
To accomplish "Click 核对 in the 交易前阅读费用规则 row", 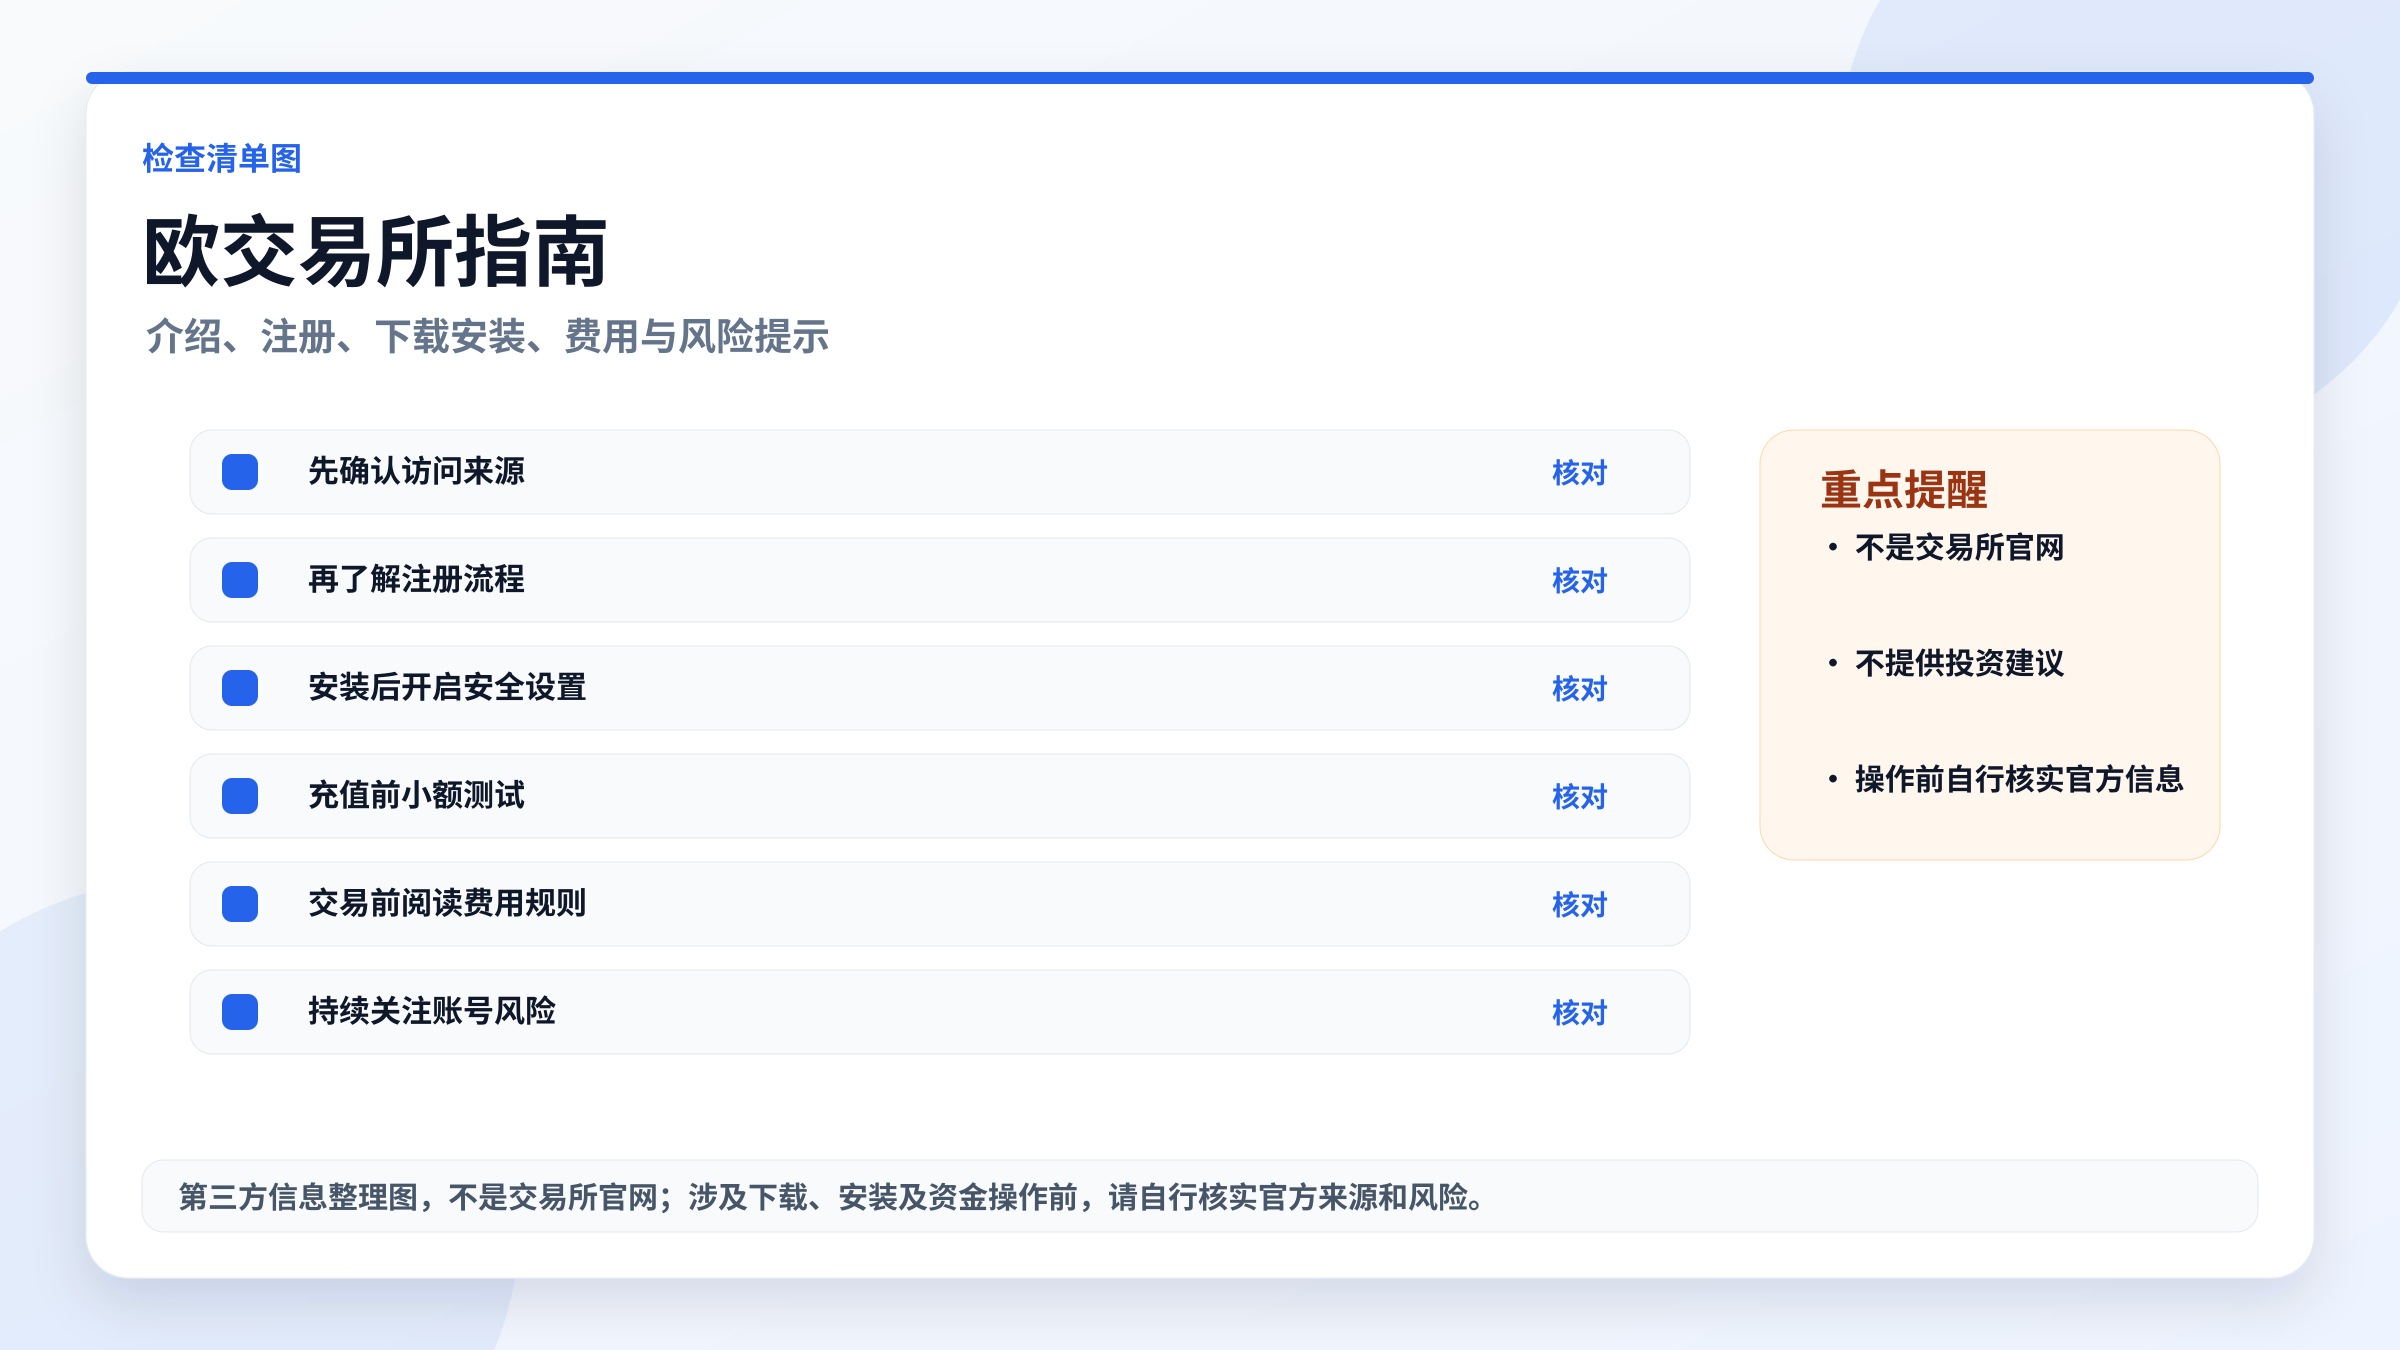I will click(x=1579, y=904).
